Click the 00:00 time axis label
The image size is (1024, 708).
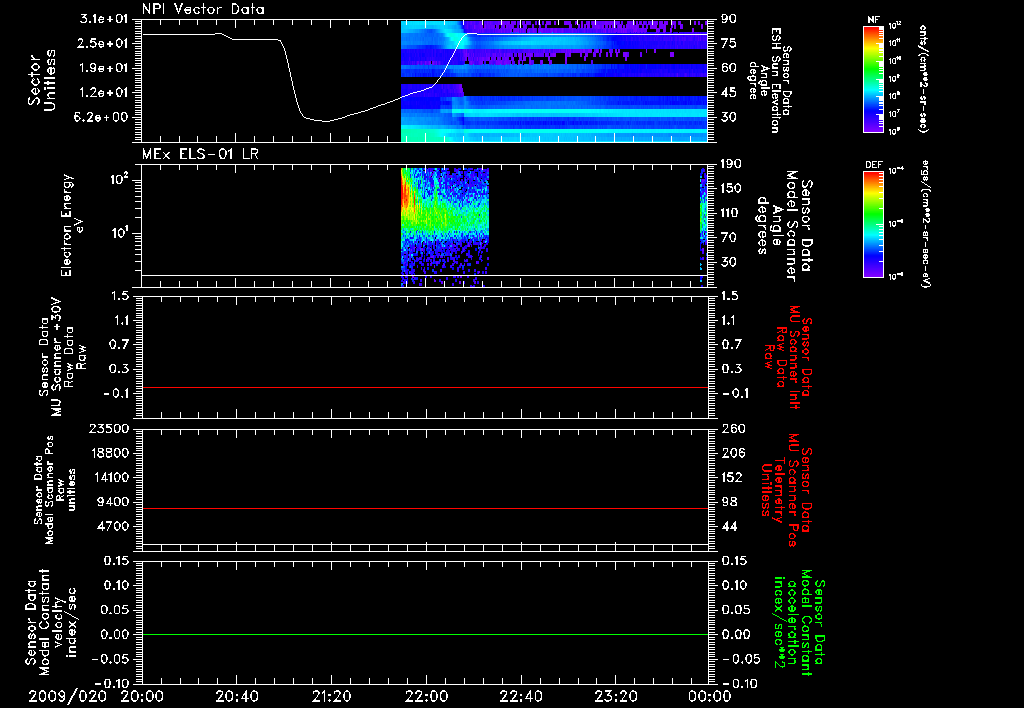pyautogui.click(x=710, y=696)
